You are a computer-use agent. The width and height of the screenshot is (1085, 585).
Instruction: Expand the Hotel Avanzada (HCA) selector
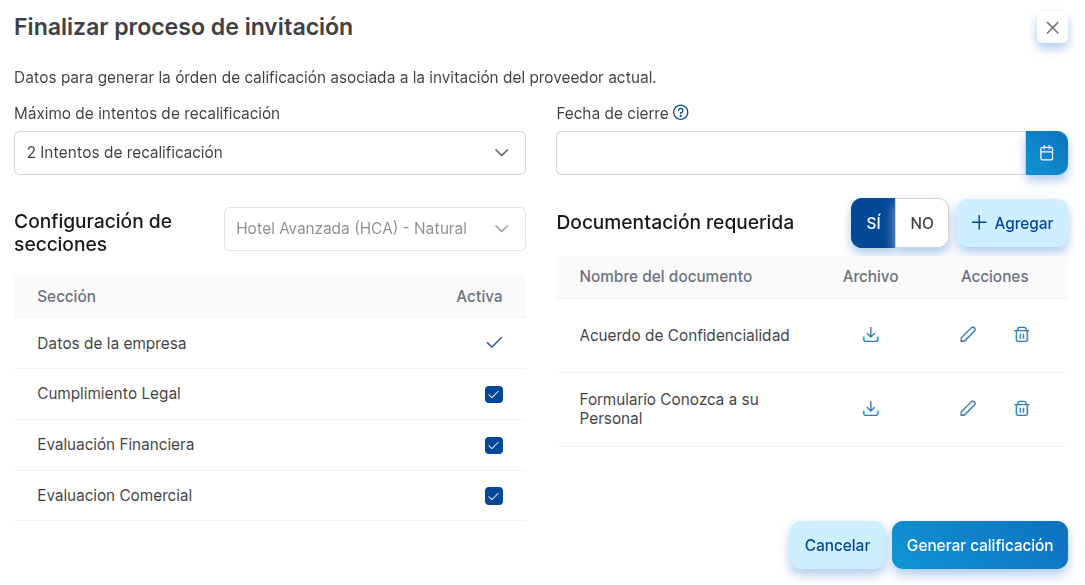(x=374, y=229)
